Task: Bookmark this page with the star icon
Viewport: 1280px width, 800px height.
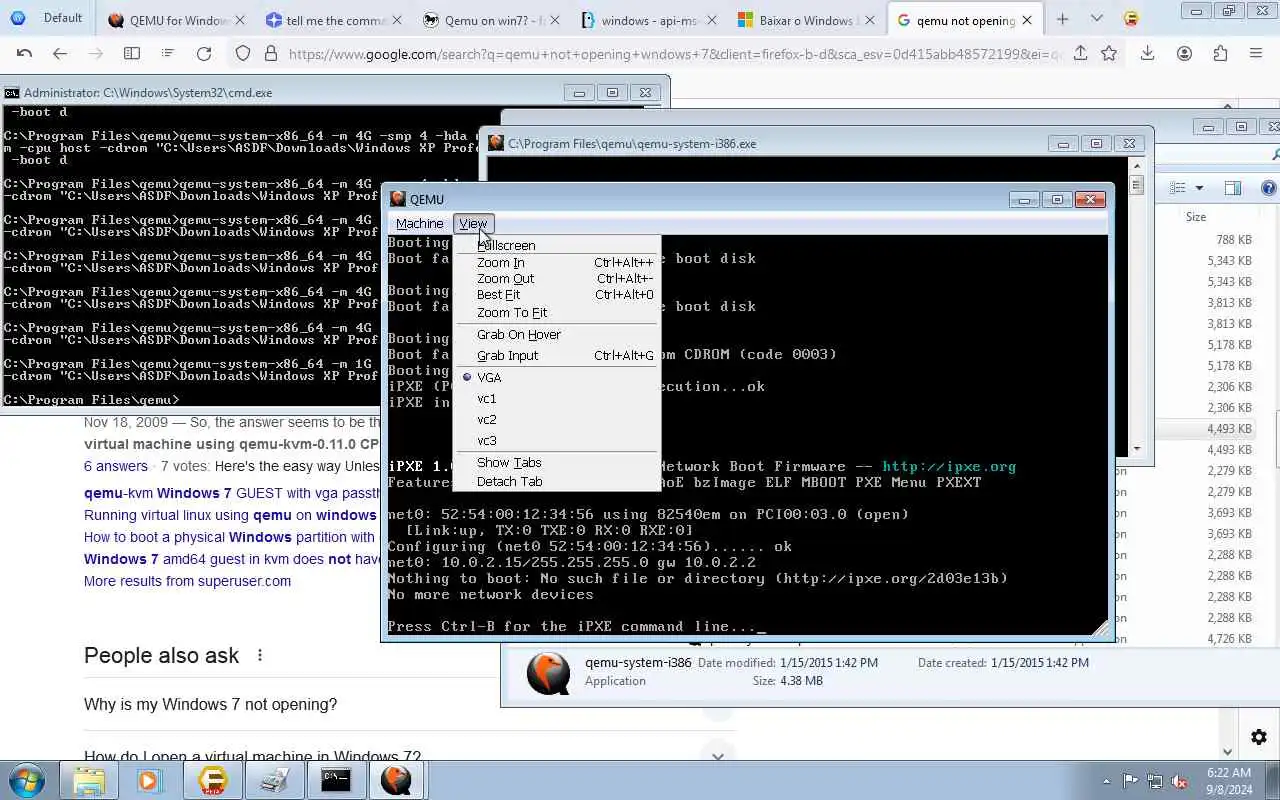Action: (1109, 54)
